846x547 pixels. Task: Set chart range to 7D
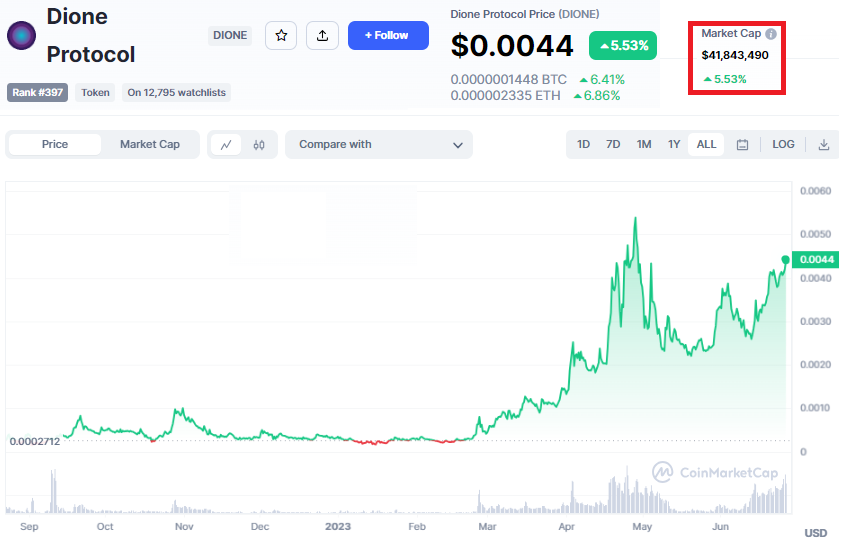(x=613, y=145)
